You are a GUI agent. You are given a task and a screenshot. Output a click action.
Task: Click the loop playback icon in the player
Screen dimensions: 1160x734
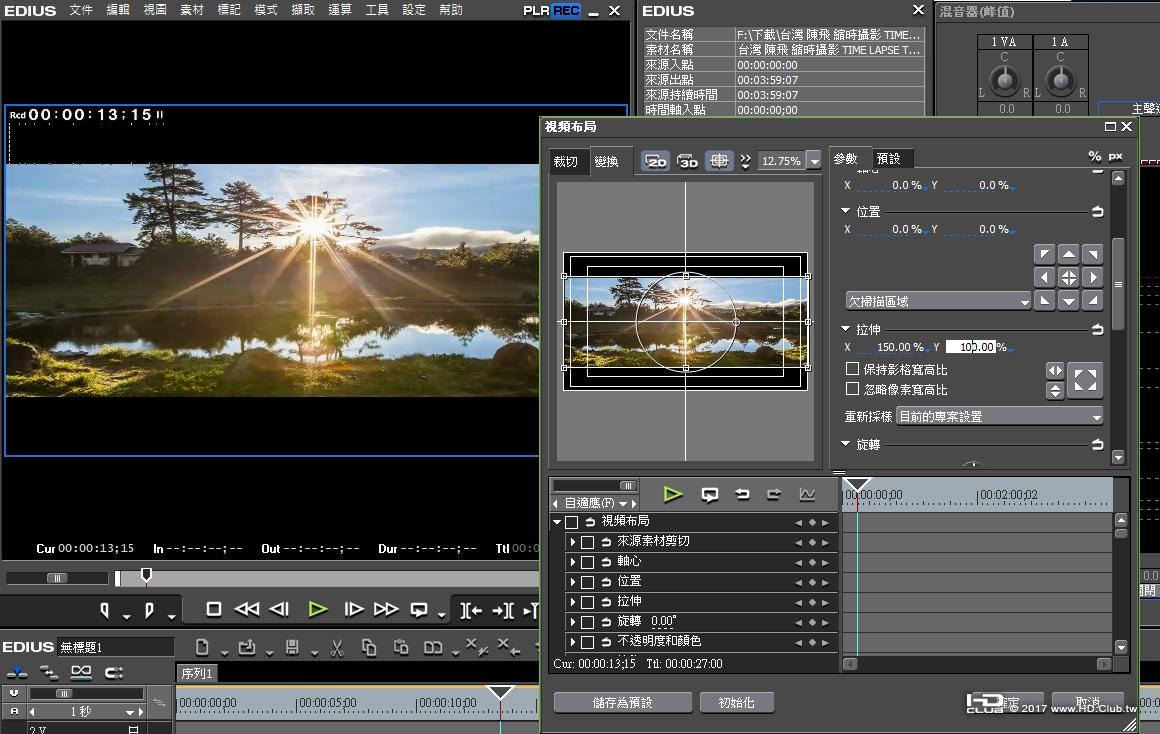pos(419,610)
